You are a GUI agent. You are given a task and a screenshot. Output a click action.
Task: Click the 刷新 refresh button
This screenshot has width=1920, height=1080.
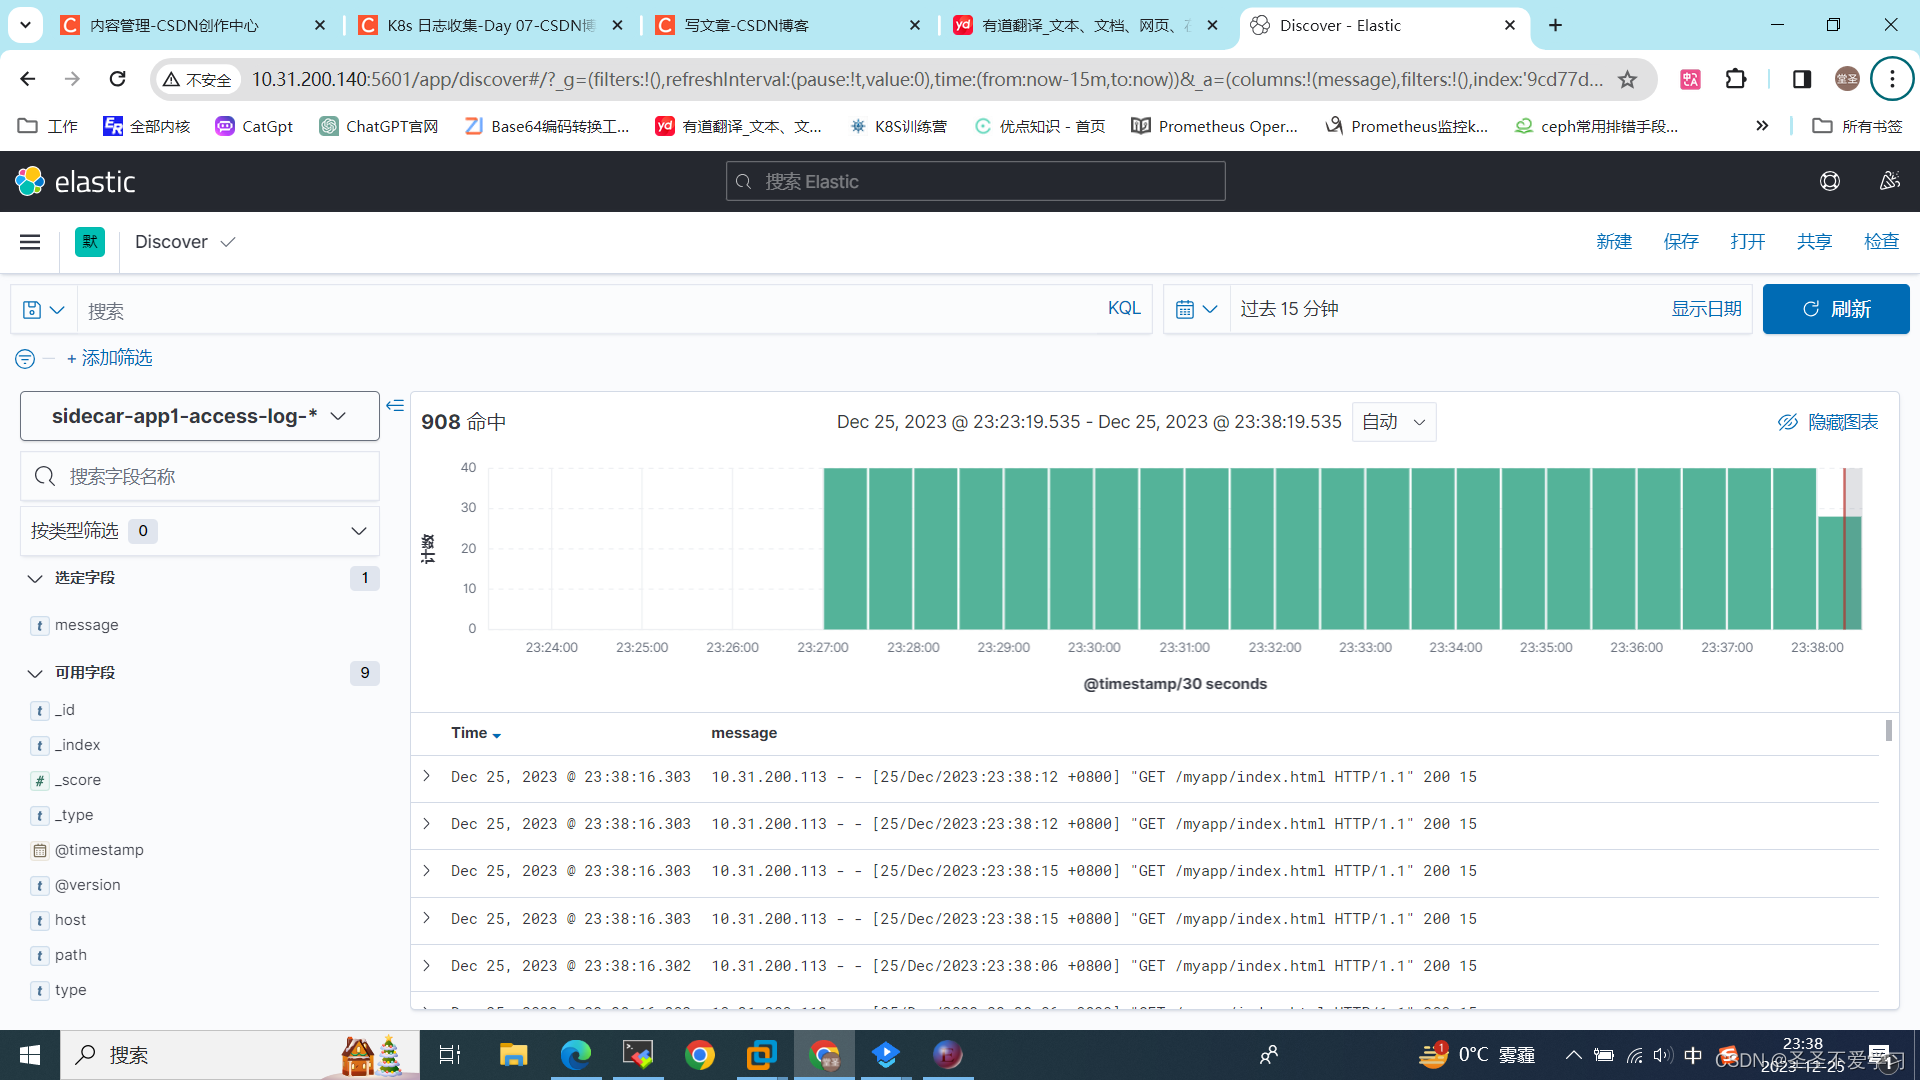pyautogui.click(x=1836, y=309)
